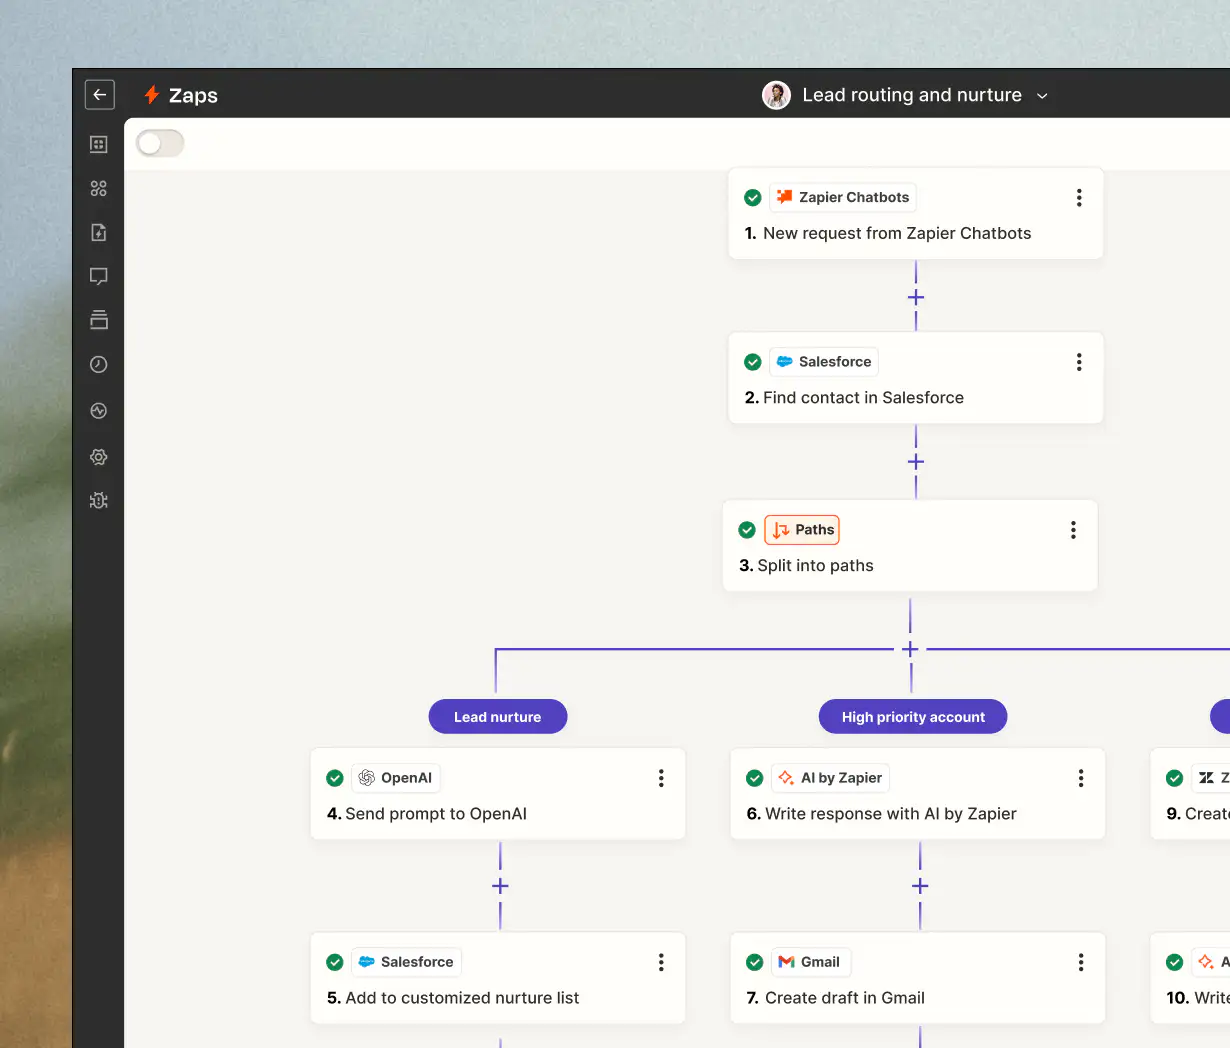
Task: Open three-dot menu on Create draft in Gmail step
Action: click(x=1081, y=962)
